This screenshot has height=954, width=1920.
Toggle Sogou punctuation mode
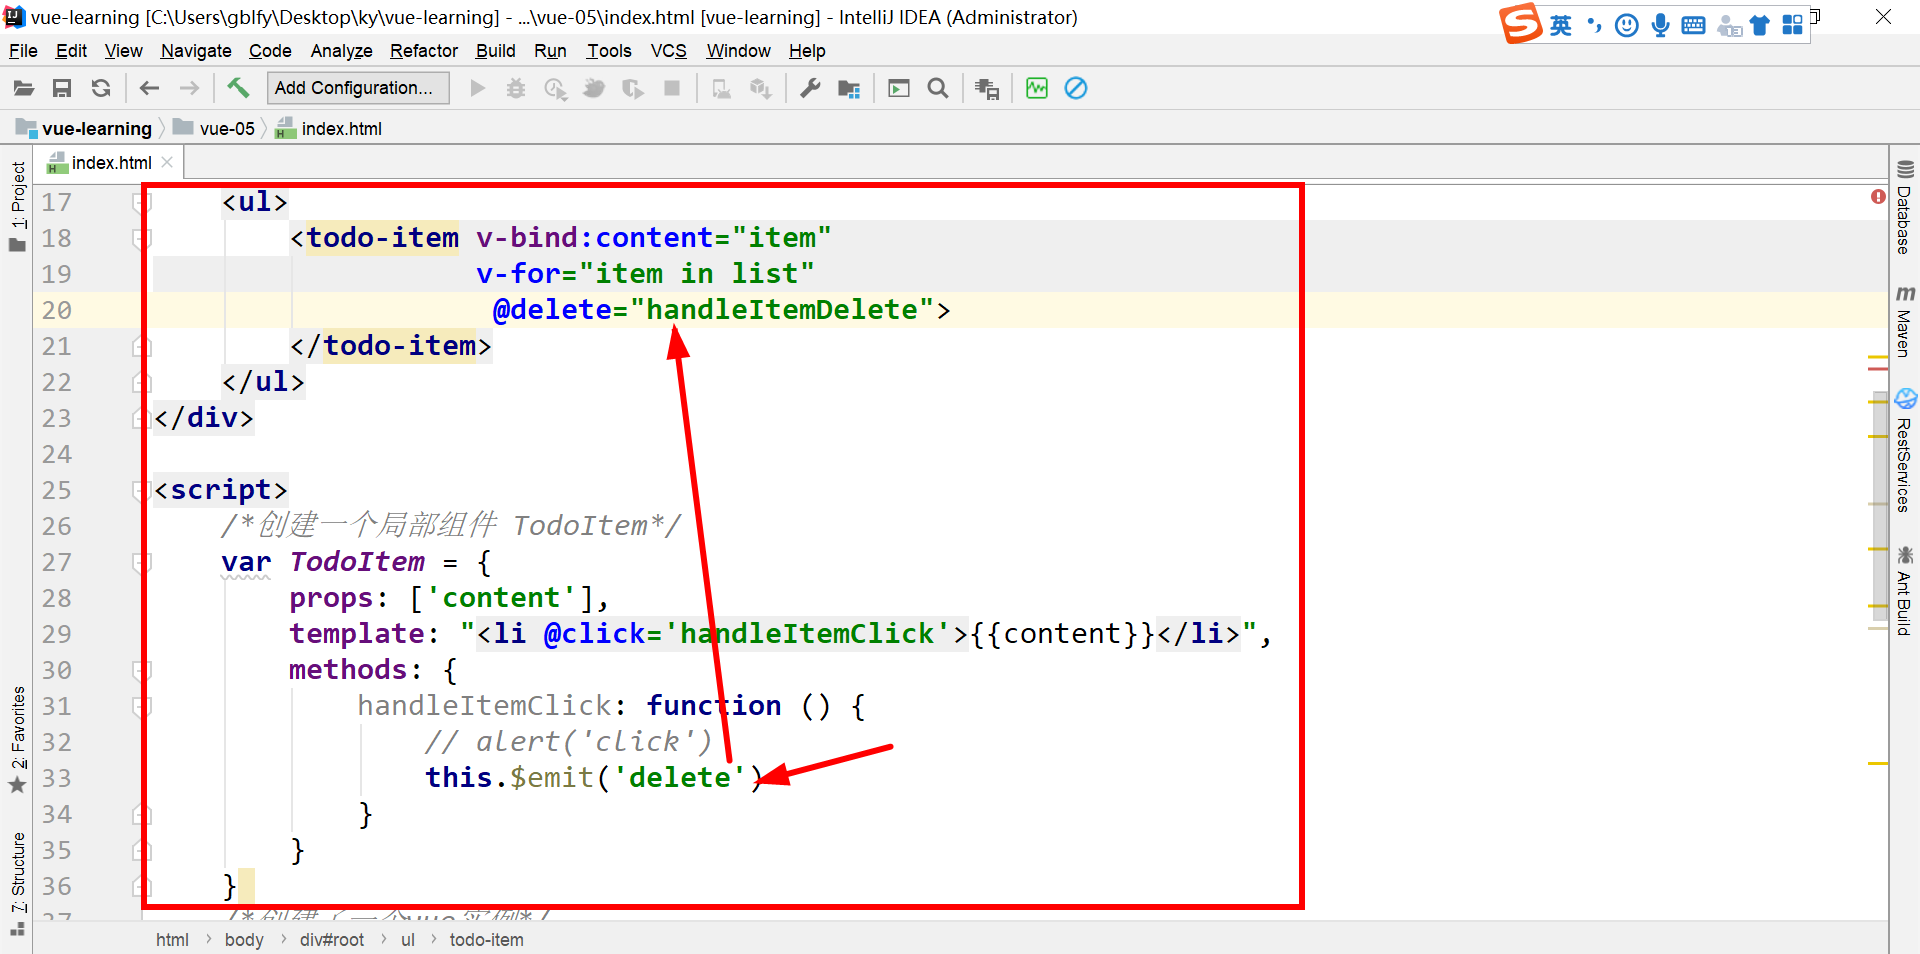click(x=1594, y=26)
